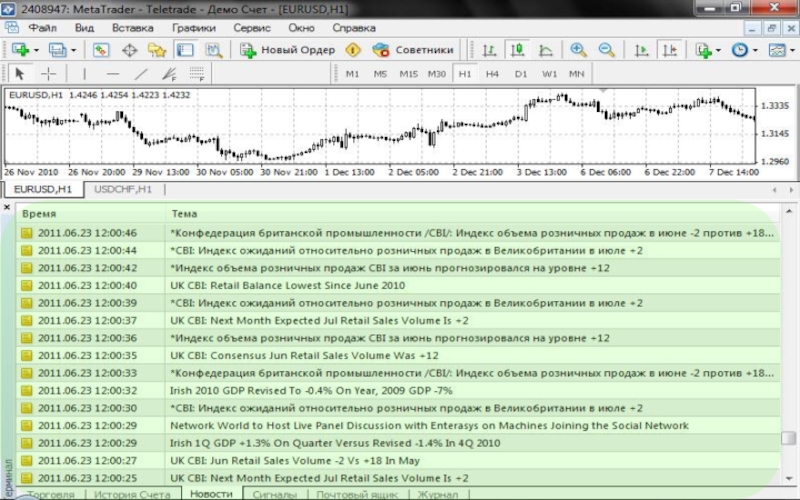Switch chart to M30 timeframe

pos(437,74)
